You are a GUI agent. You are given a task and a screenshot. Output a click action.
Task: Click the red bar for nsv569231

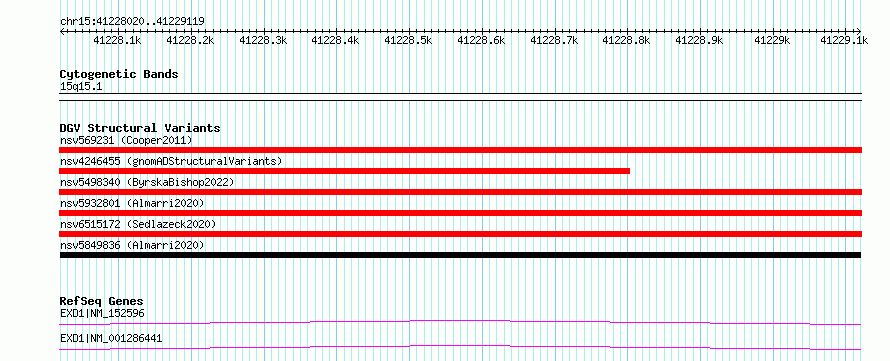pos(460,150)
